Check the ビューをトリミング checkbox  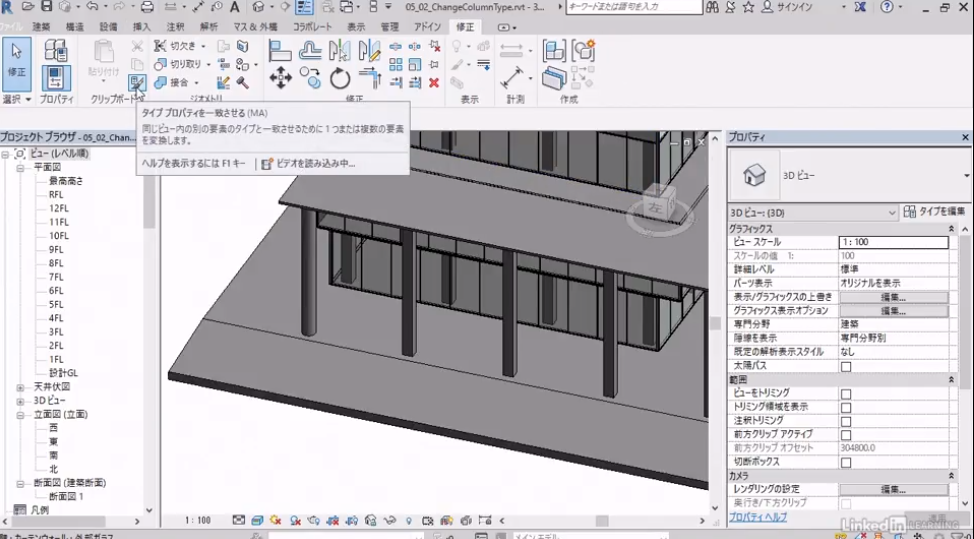click(846, 394)
